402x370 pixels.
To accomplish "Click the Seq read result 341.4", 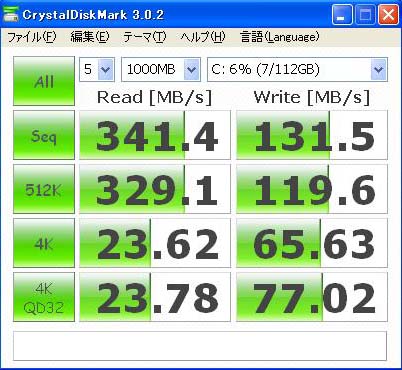I will (155, 135).
